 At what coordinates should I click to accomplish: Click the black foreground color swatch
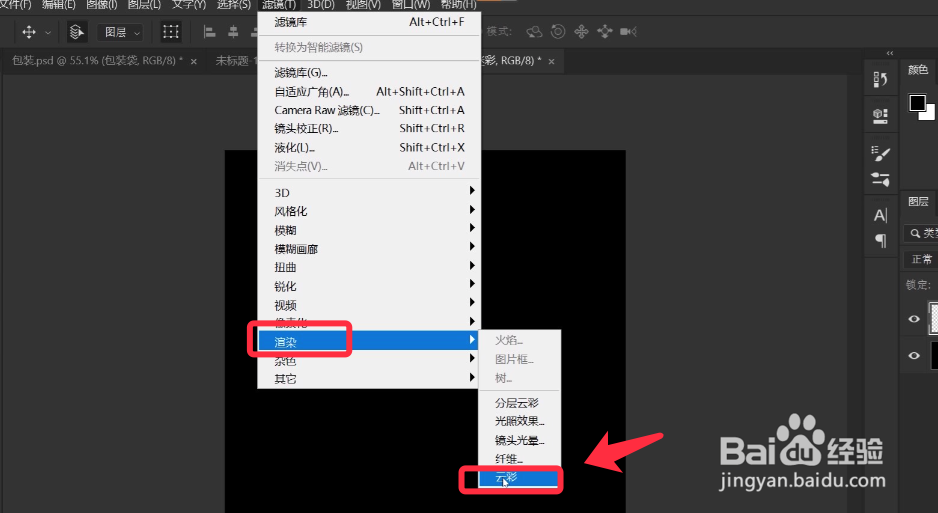(x=917, y=103)
